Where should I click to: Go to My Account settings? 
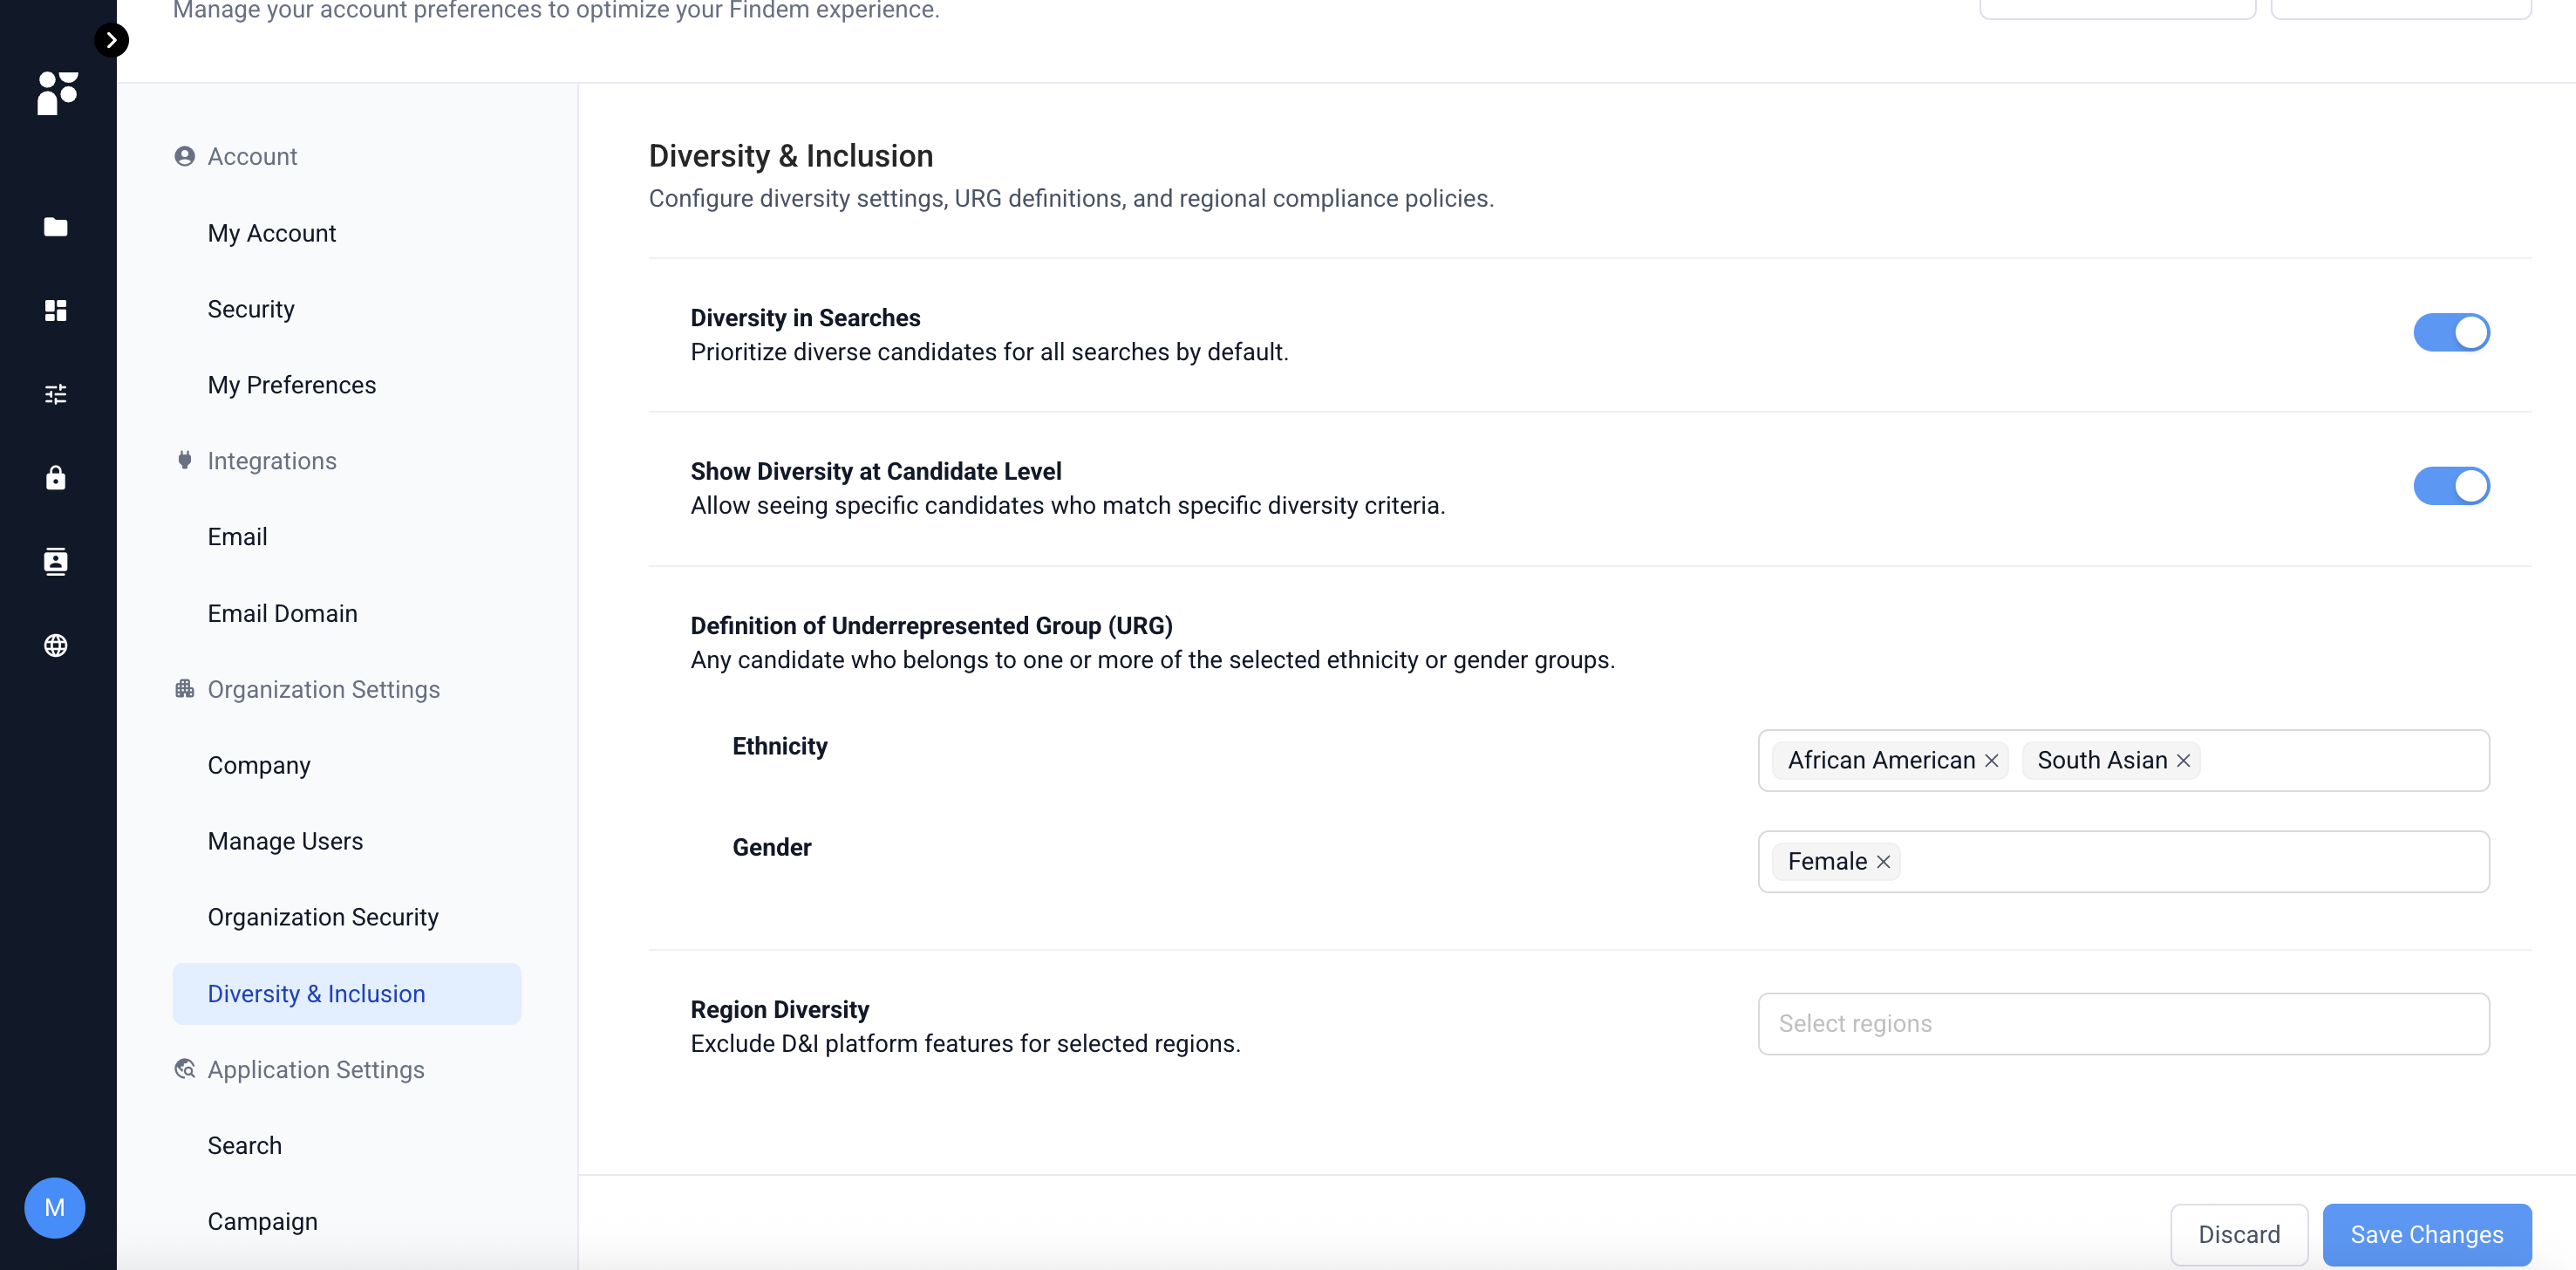coord(271,233)
